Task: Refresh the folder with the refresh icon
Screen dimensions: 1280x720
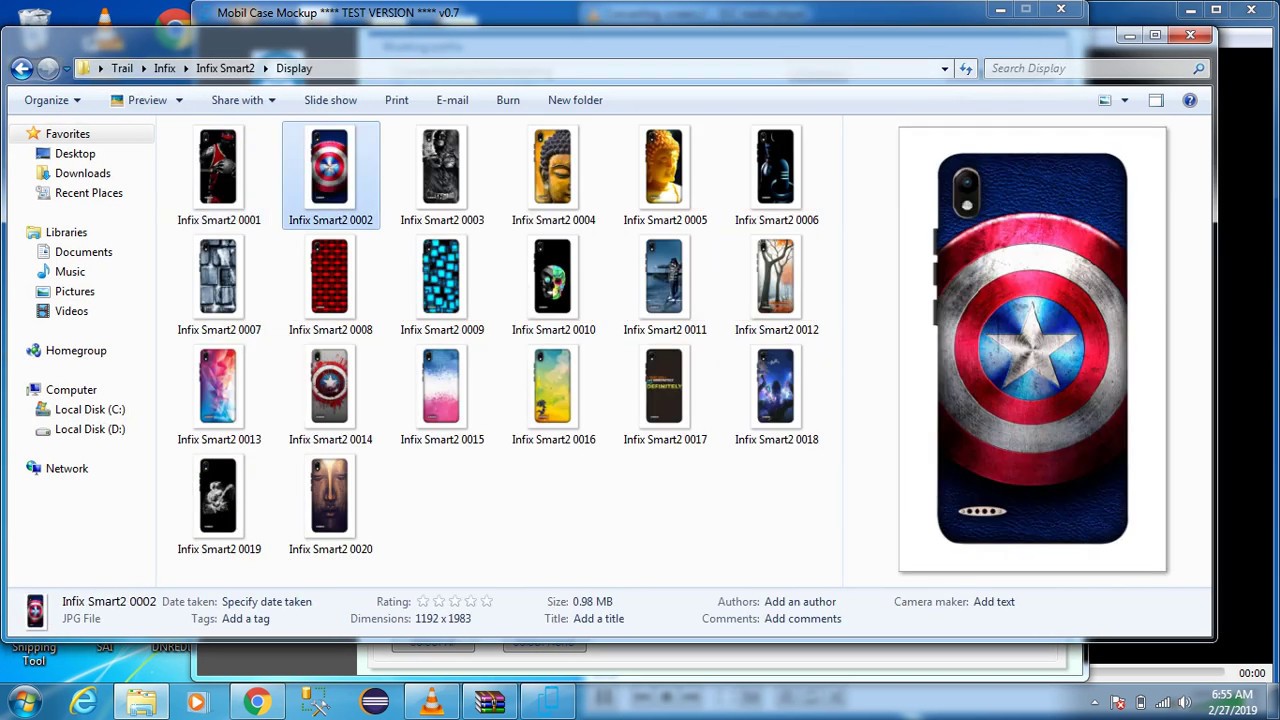Action: pos(966,68)
